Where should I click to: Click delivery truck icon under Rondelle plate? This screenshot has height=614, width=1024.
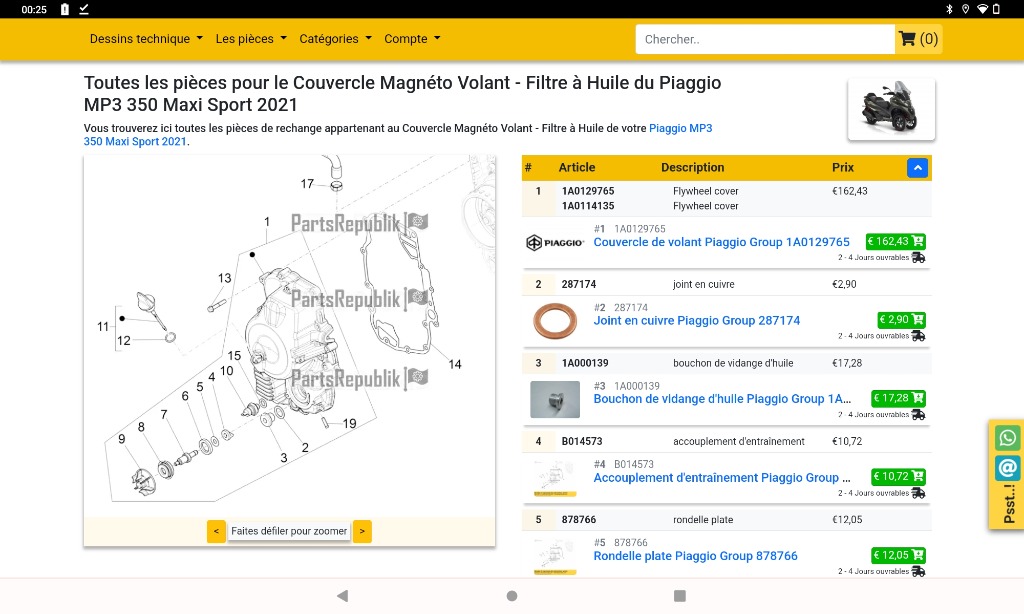918,572
